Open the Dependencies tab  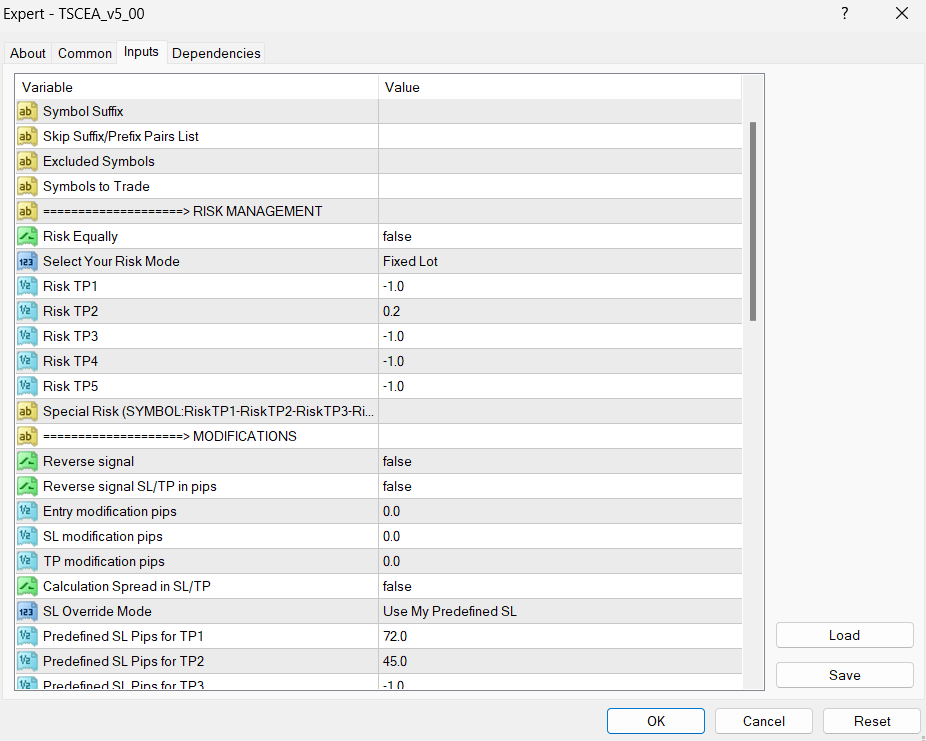pos(216,53)
